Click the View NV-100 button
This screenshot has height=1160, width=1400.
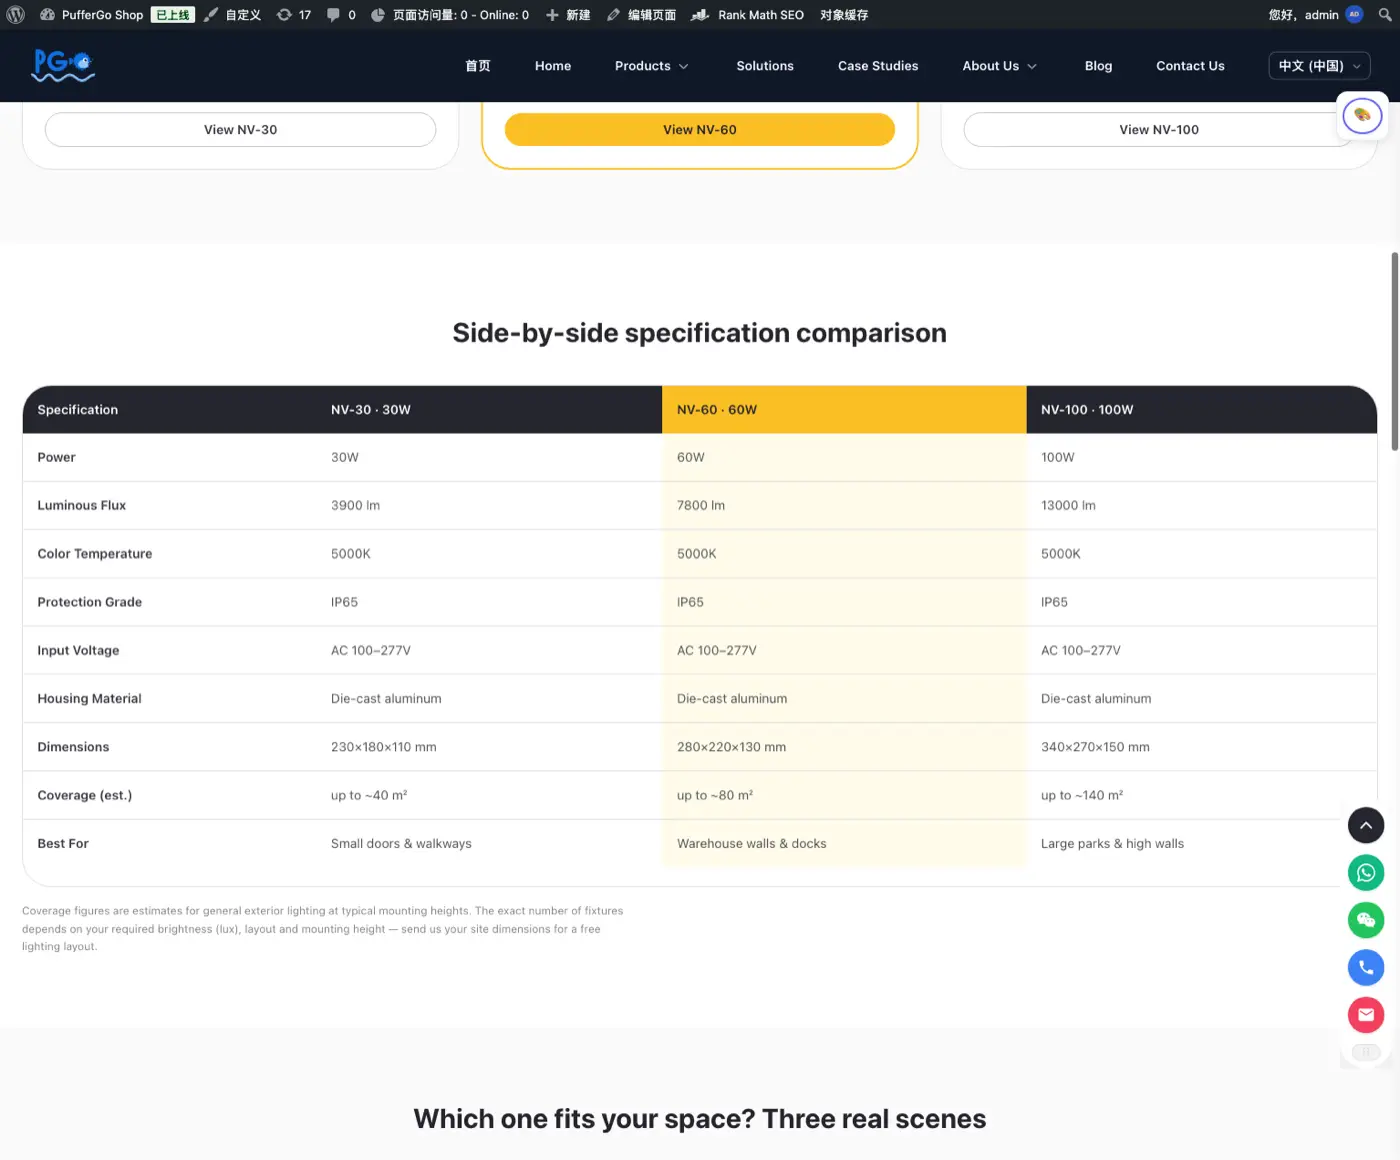[1158, 130]
